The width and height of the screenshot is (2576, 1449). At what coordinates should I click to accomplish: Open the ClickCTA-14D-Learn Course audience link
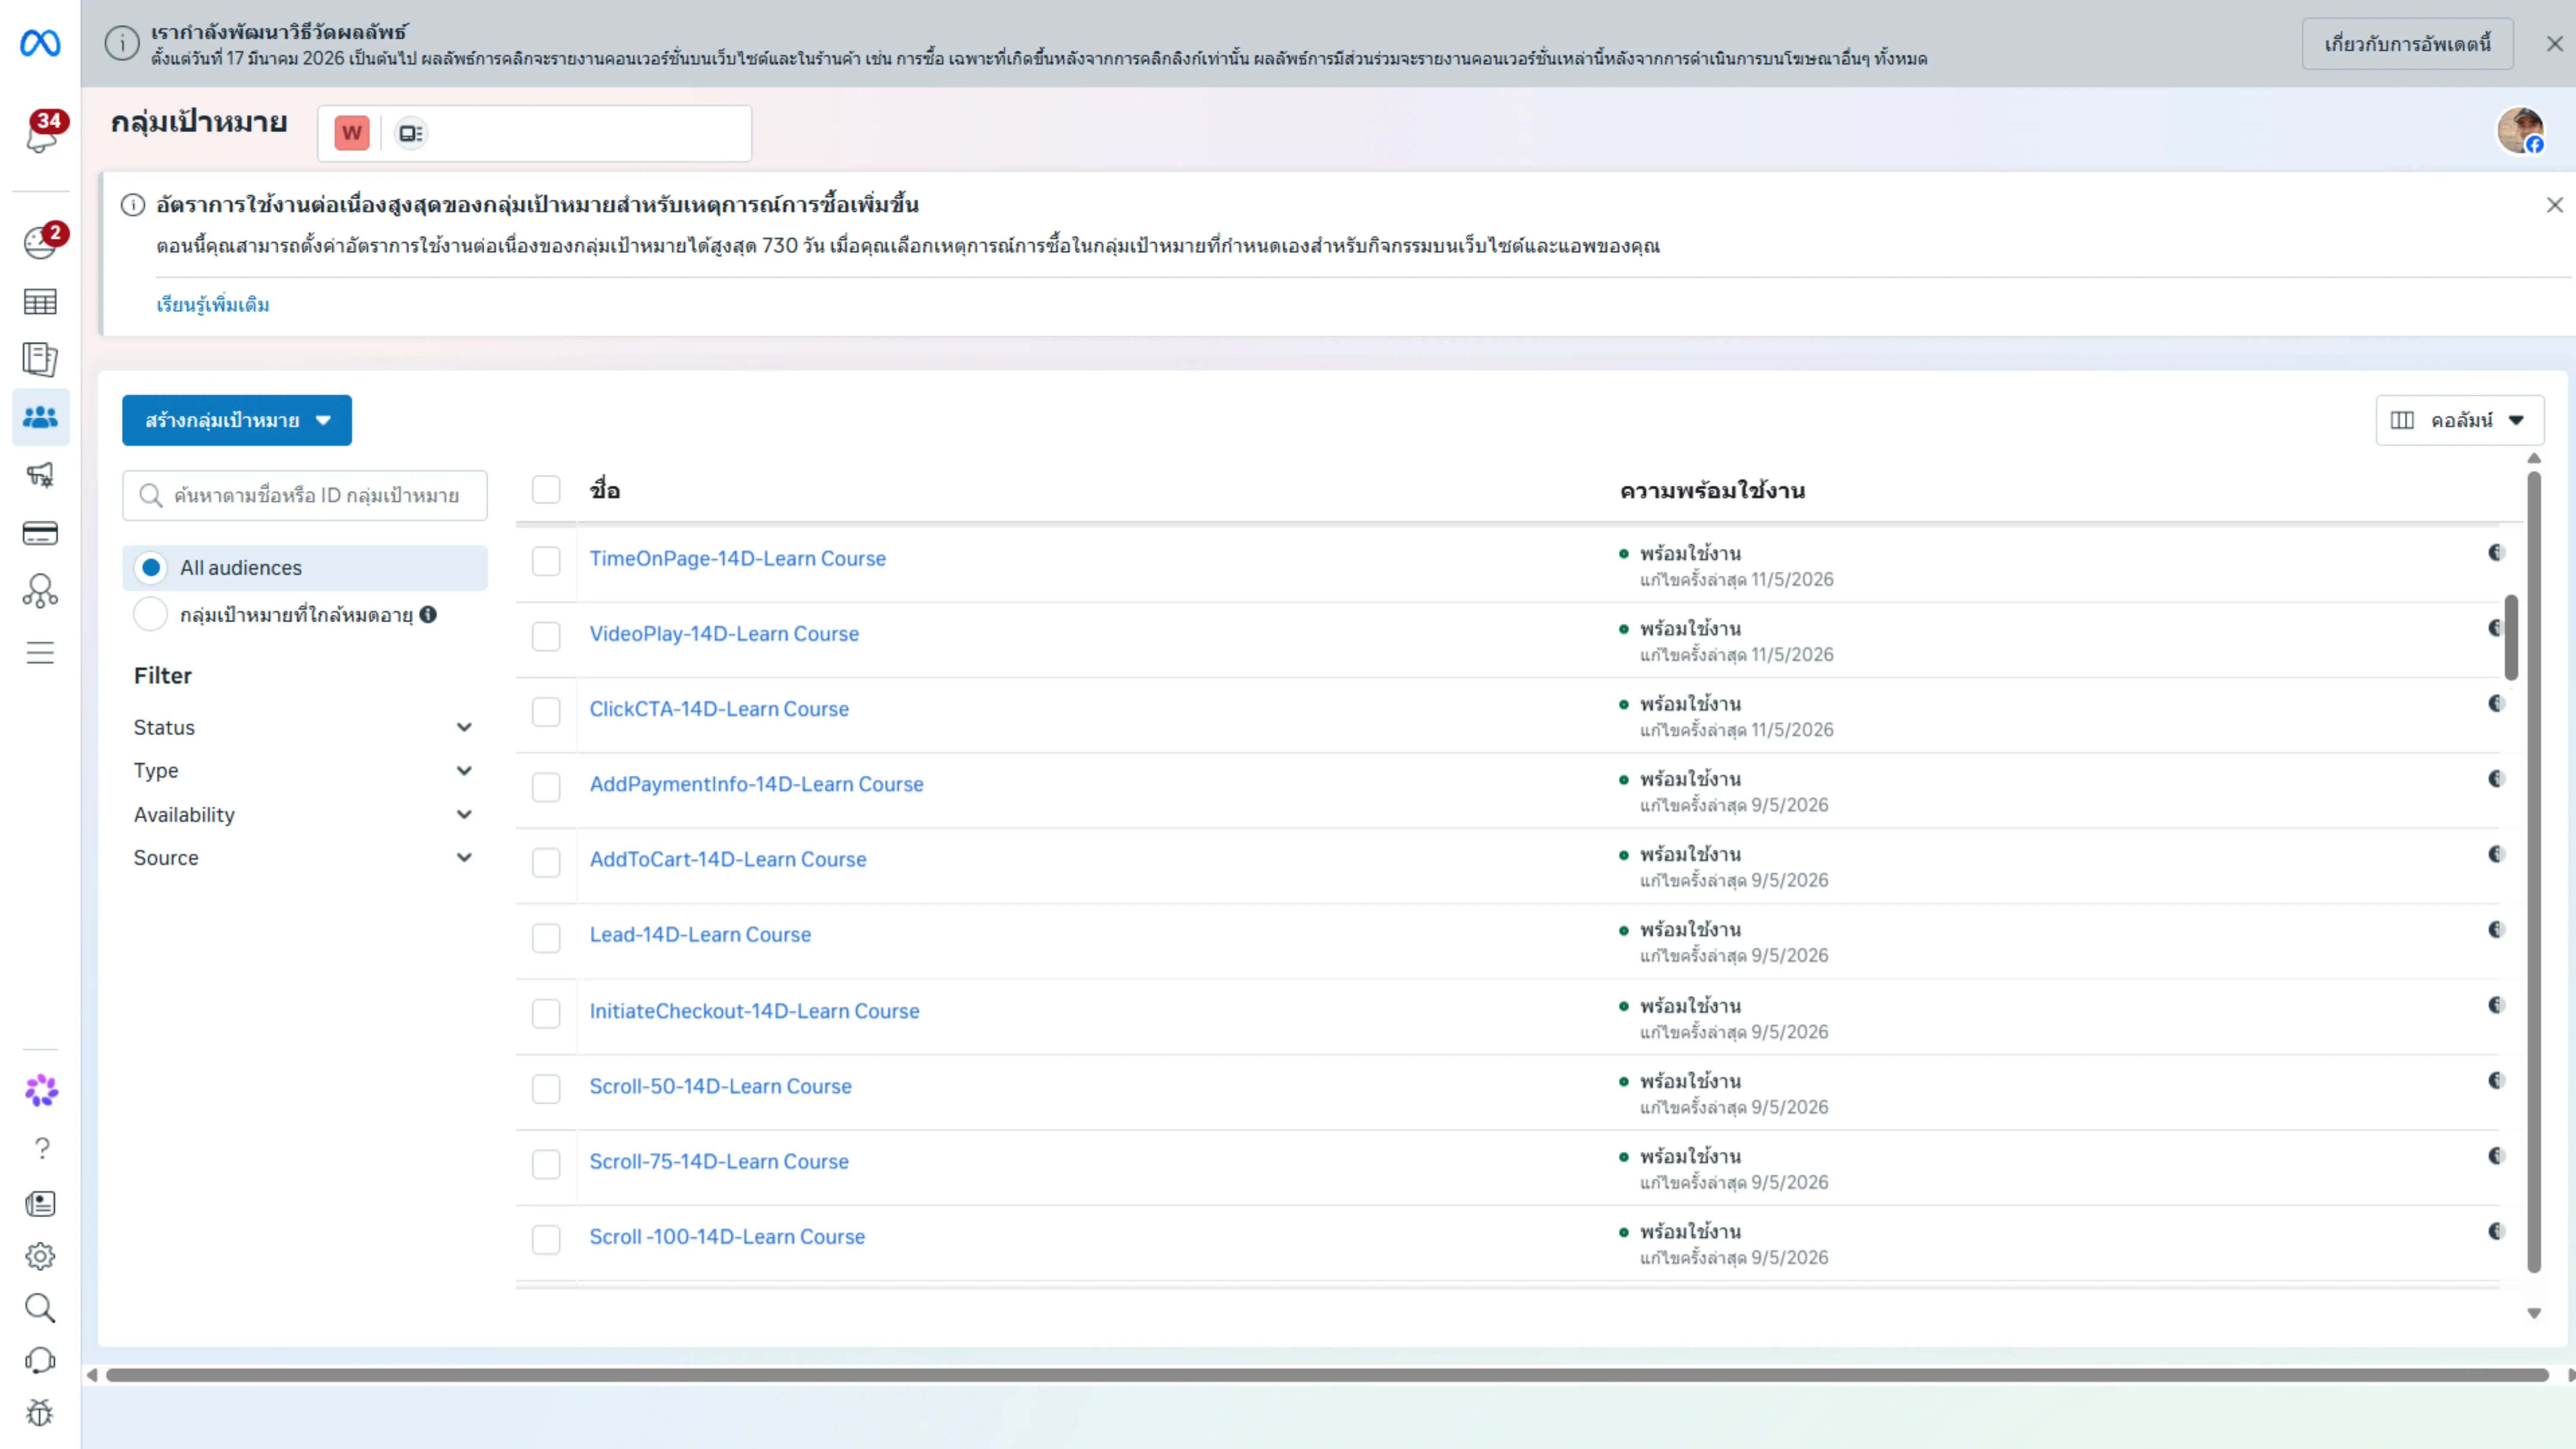pos(719,709)
